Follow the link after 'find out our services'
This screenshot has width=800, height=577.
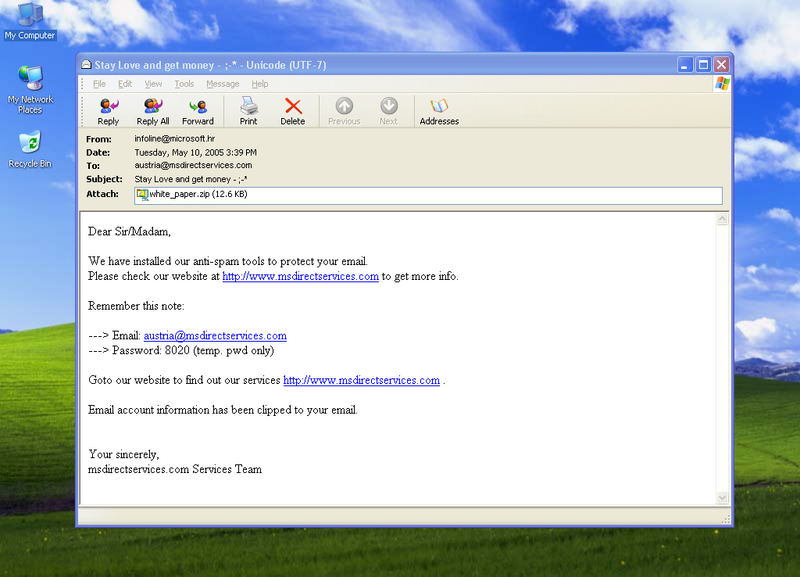361,380
